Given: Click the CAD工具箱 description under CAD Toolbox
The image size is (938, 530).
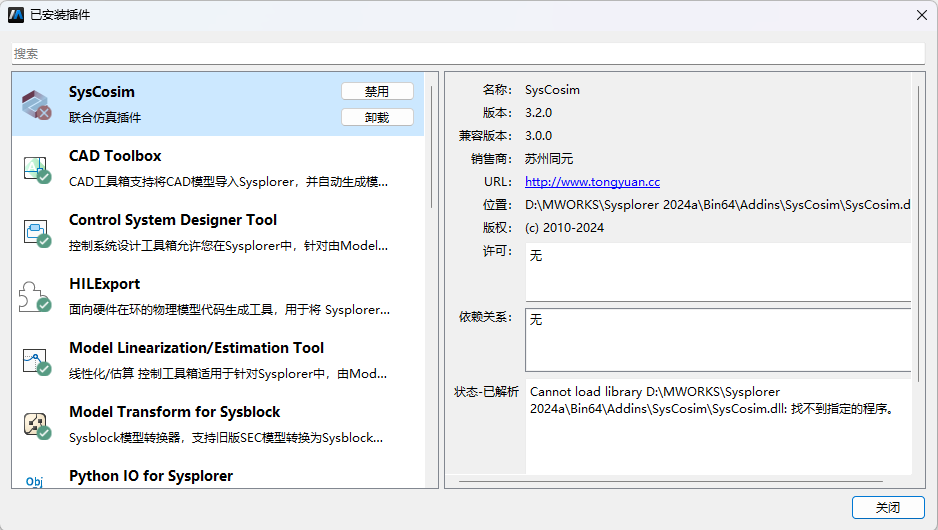Looking at the screenshot, I should [x=228, y=182].
